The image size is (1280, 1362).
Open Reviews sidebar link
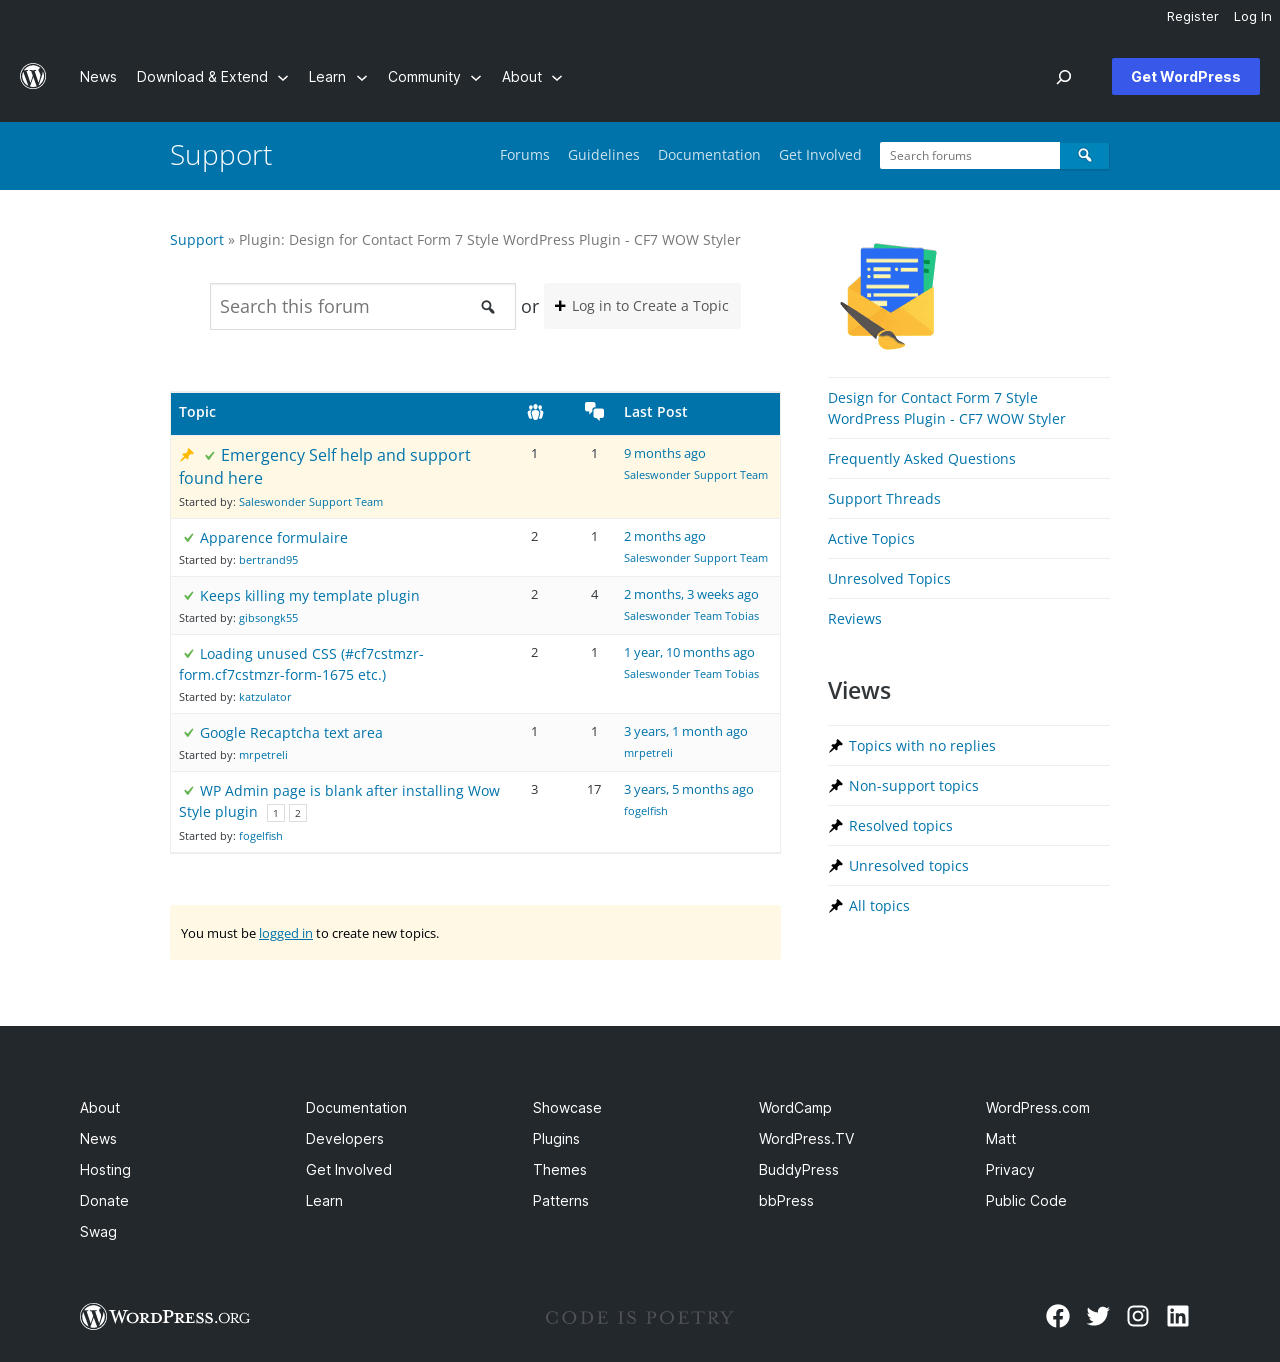click(855, 619)
